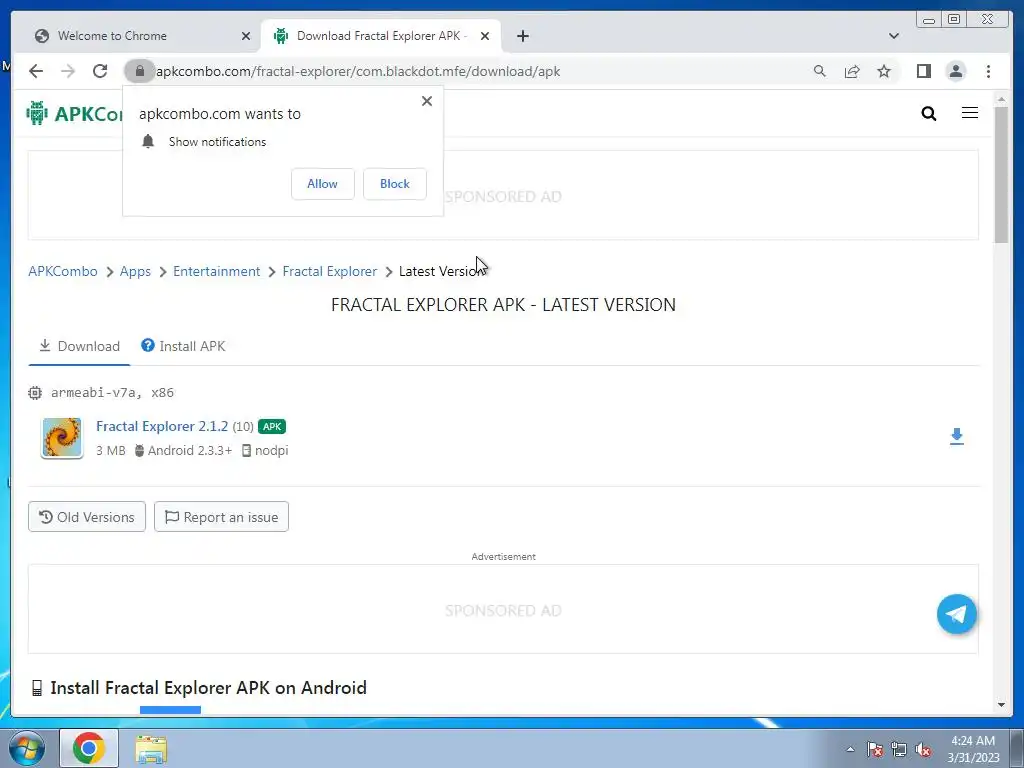Click the Action Center flag tray icon
1024x768 pixels.
click(x=874, y=750)
